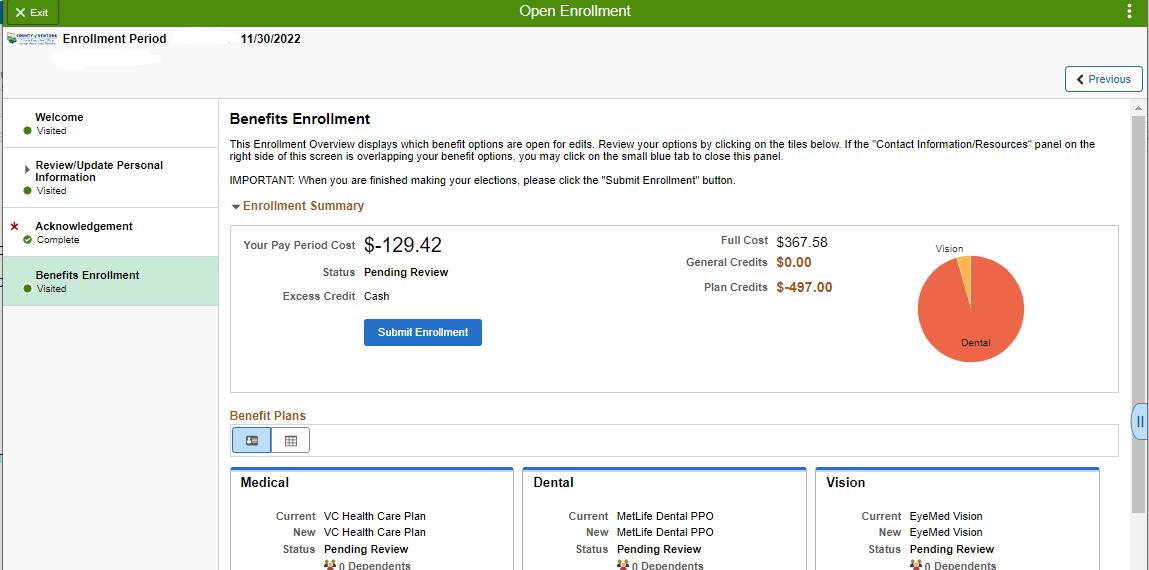1149x570 pixels.
Task: Click the Submit Enrollment button
Action: coord(423,332)
